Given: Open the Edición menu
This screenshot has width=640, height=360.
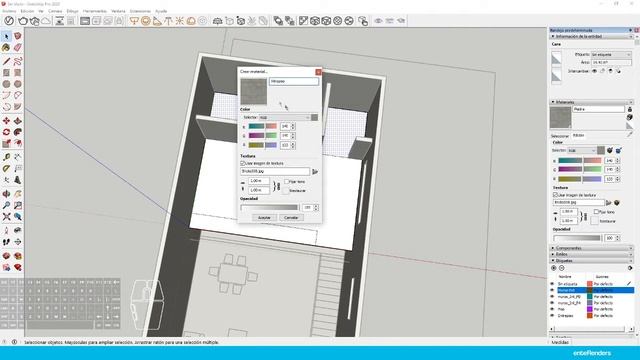Looking at the screenshot, I should click(27, 11).
